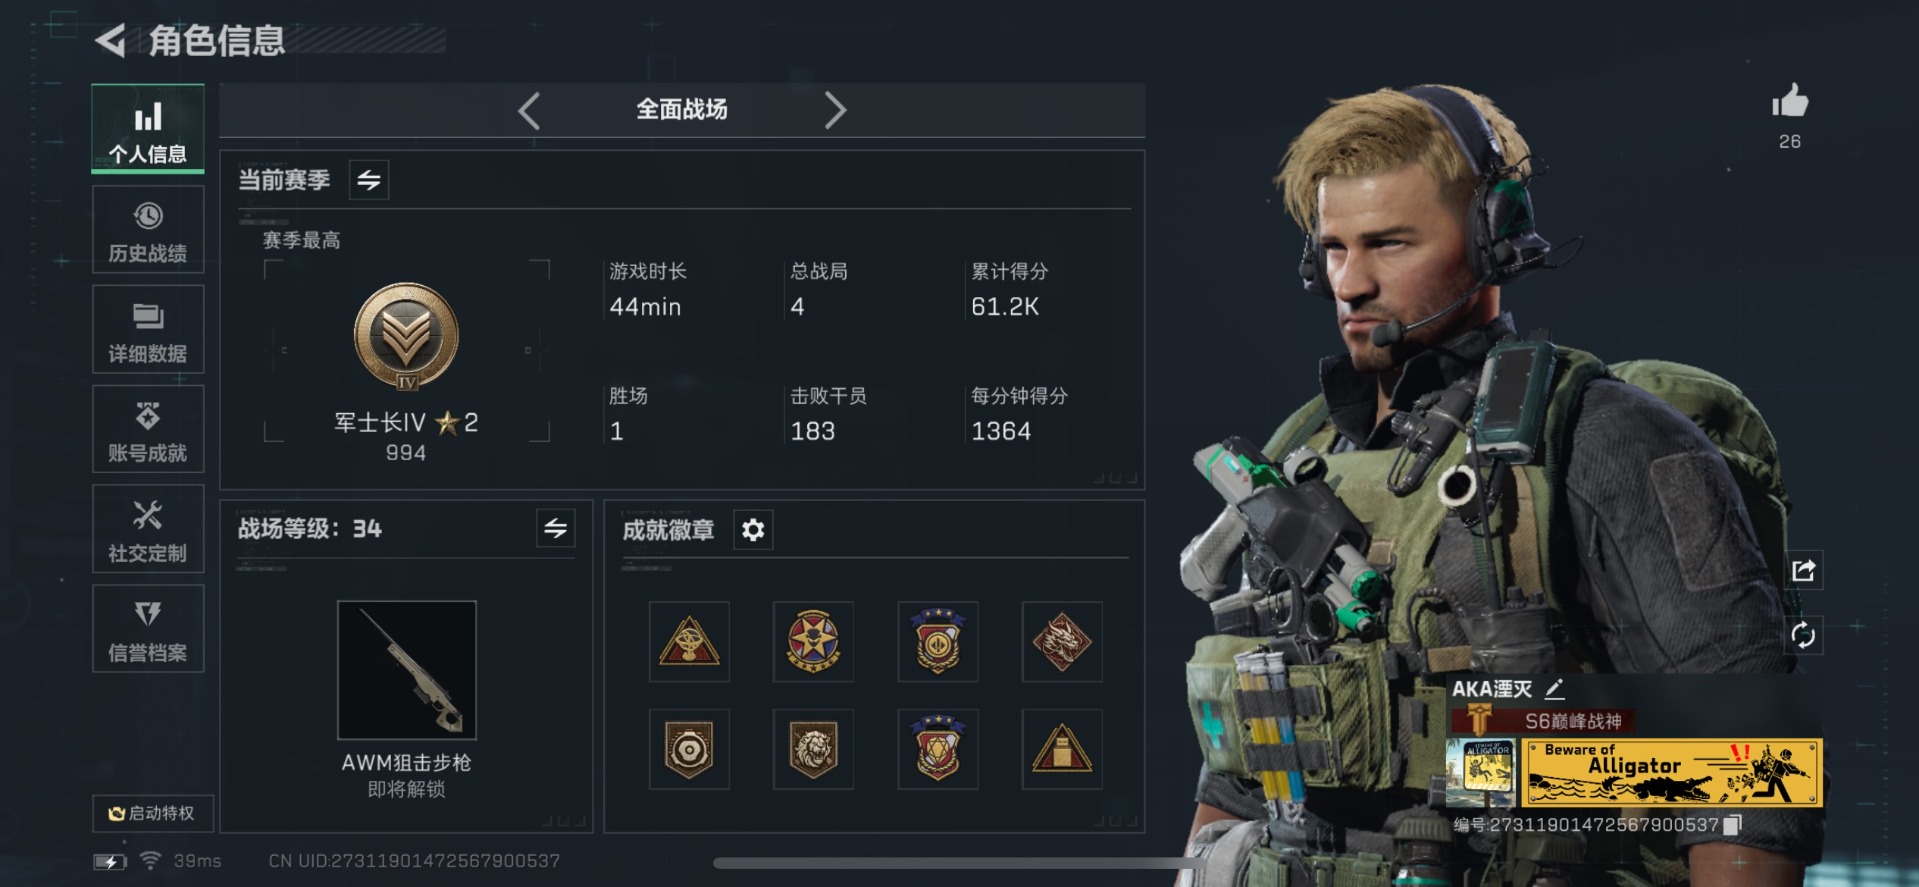Toggle the 当前赛季 season switch
Viewport: 1919px width, 887px height.
point(369,180)
